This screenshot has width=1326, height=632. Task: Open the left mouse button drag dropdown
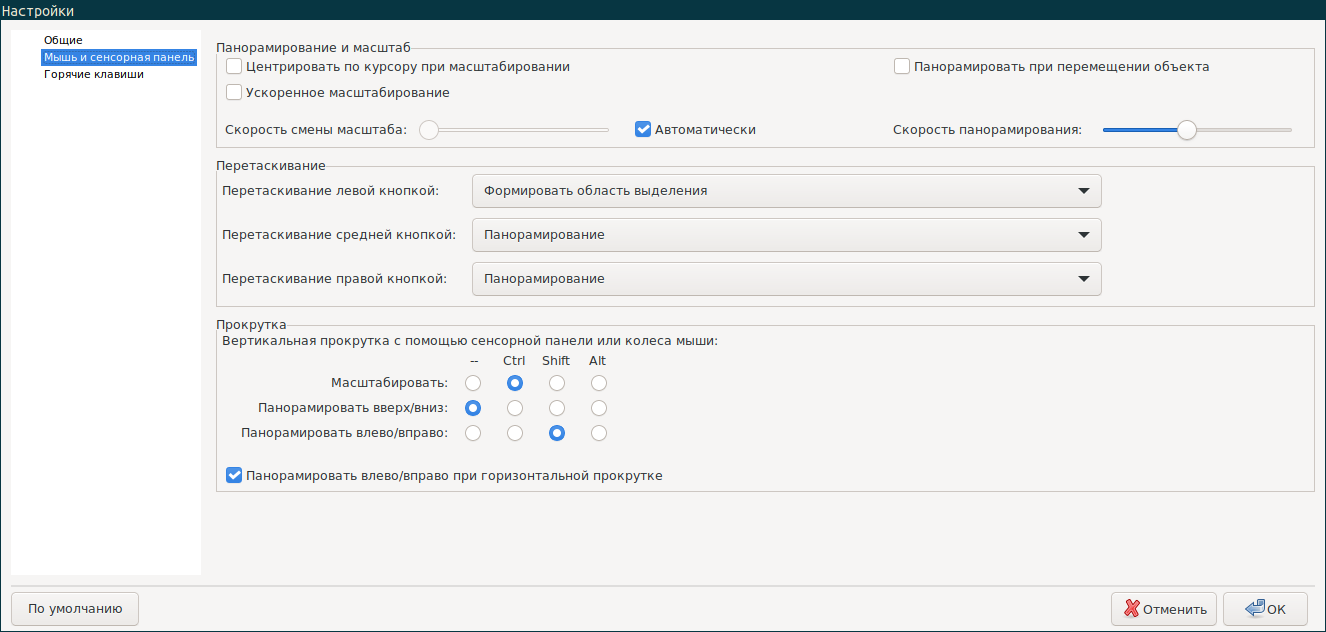786,190
